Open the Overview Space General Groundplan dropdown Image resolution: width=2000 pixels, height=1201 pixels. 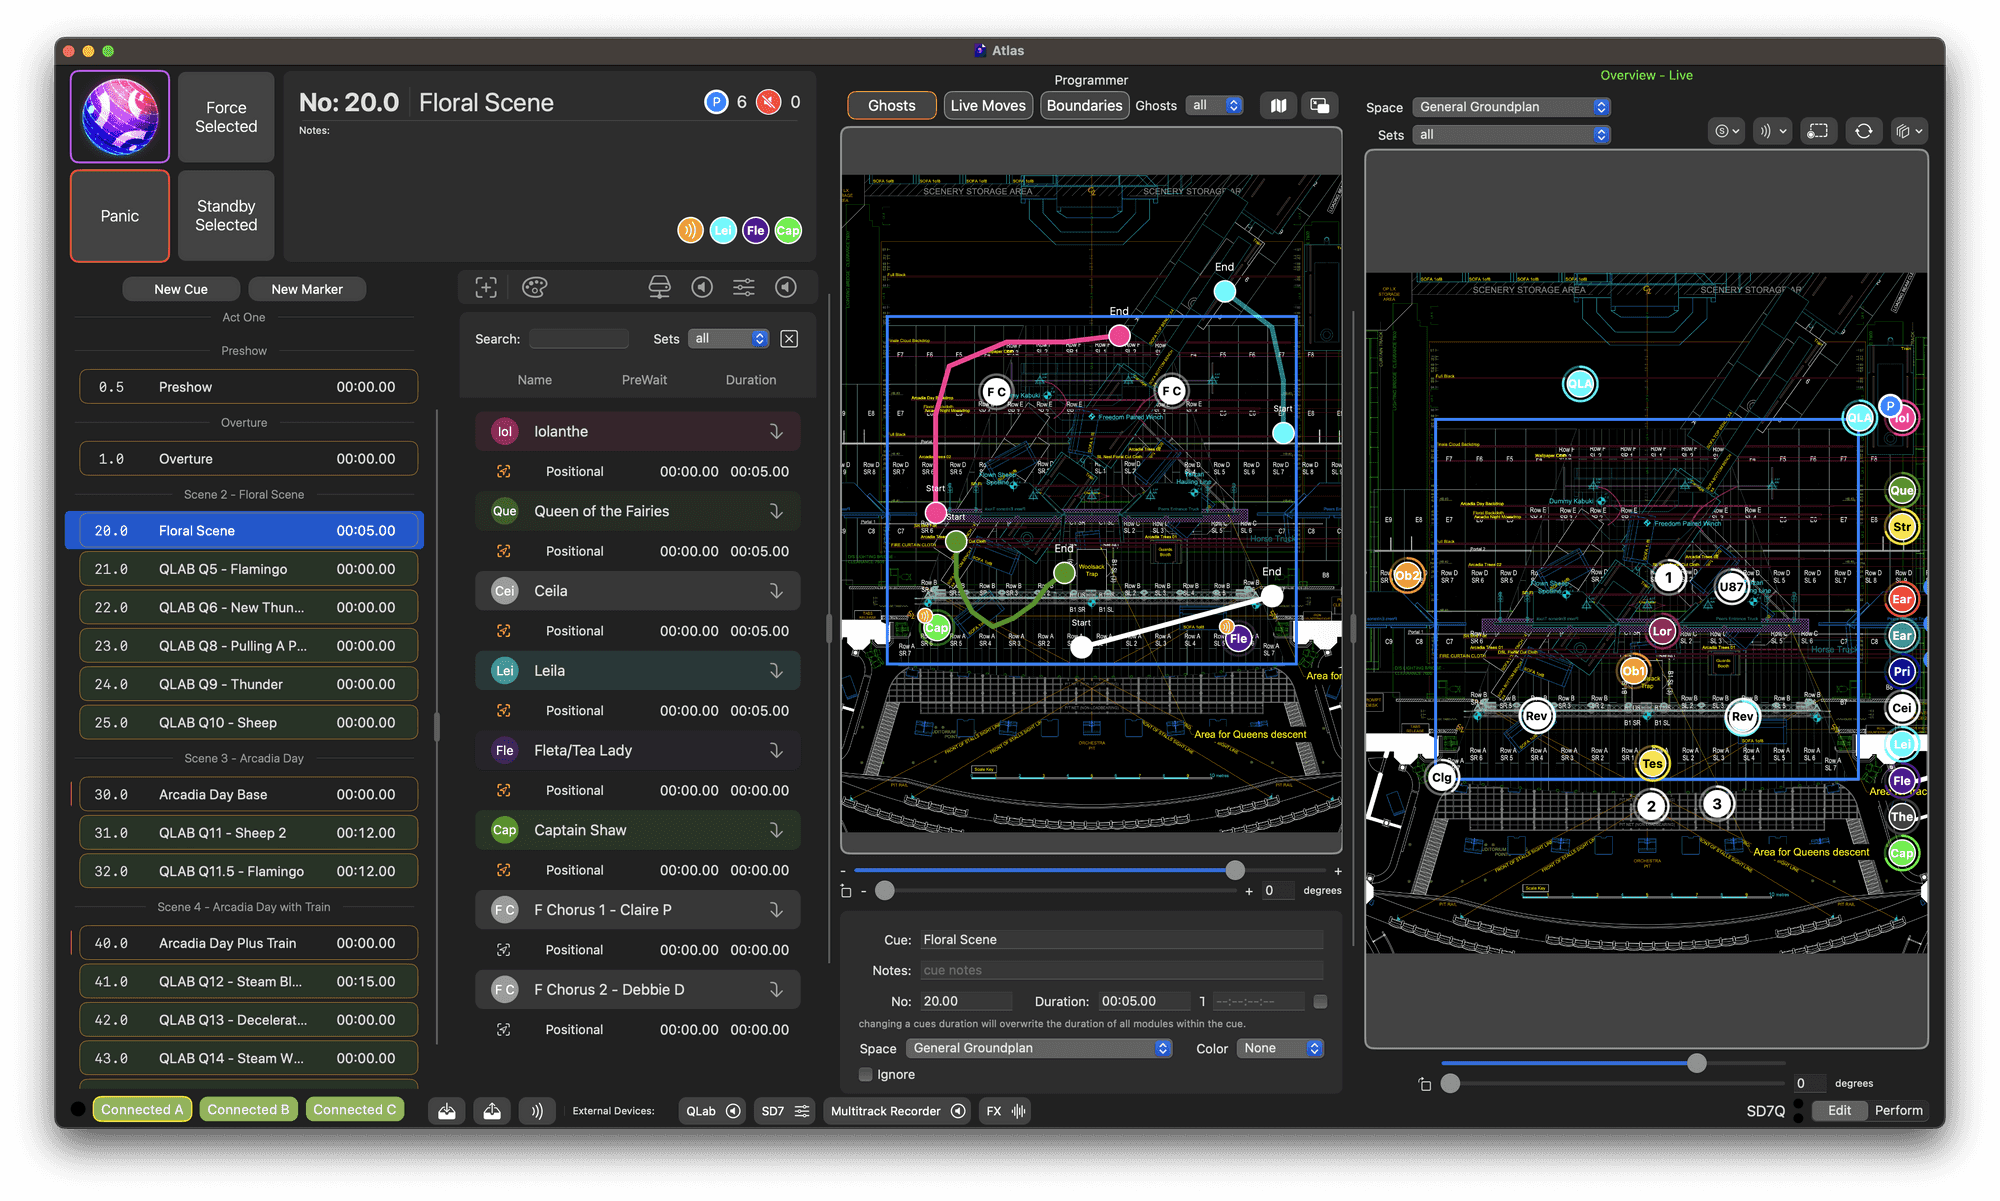pyautogui.click(x=1511, y=107)
